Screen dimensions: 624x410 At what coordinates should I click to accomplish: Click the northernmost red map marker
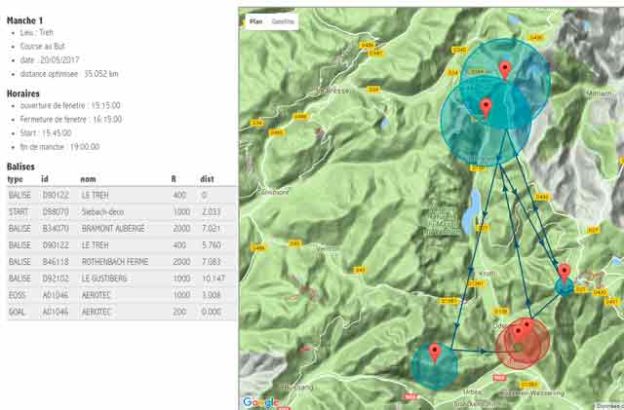point(505,69)
